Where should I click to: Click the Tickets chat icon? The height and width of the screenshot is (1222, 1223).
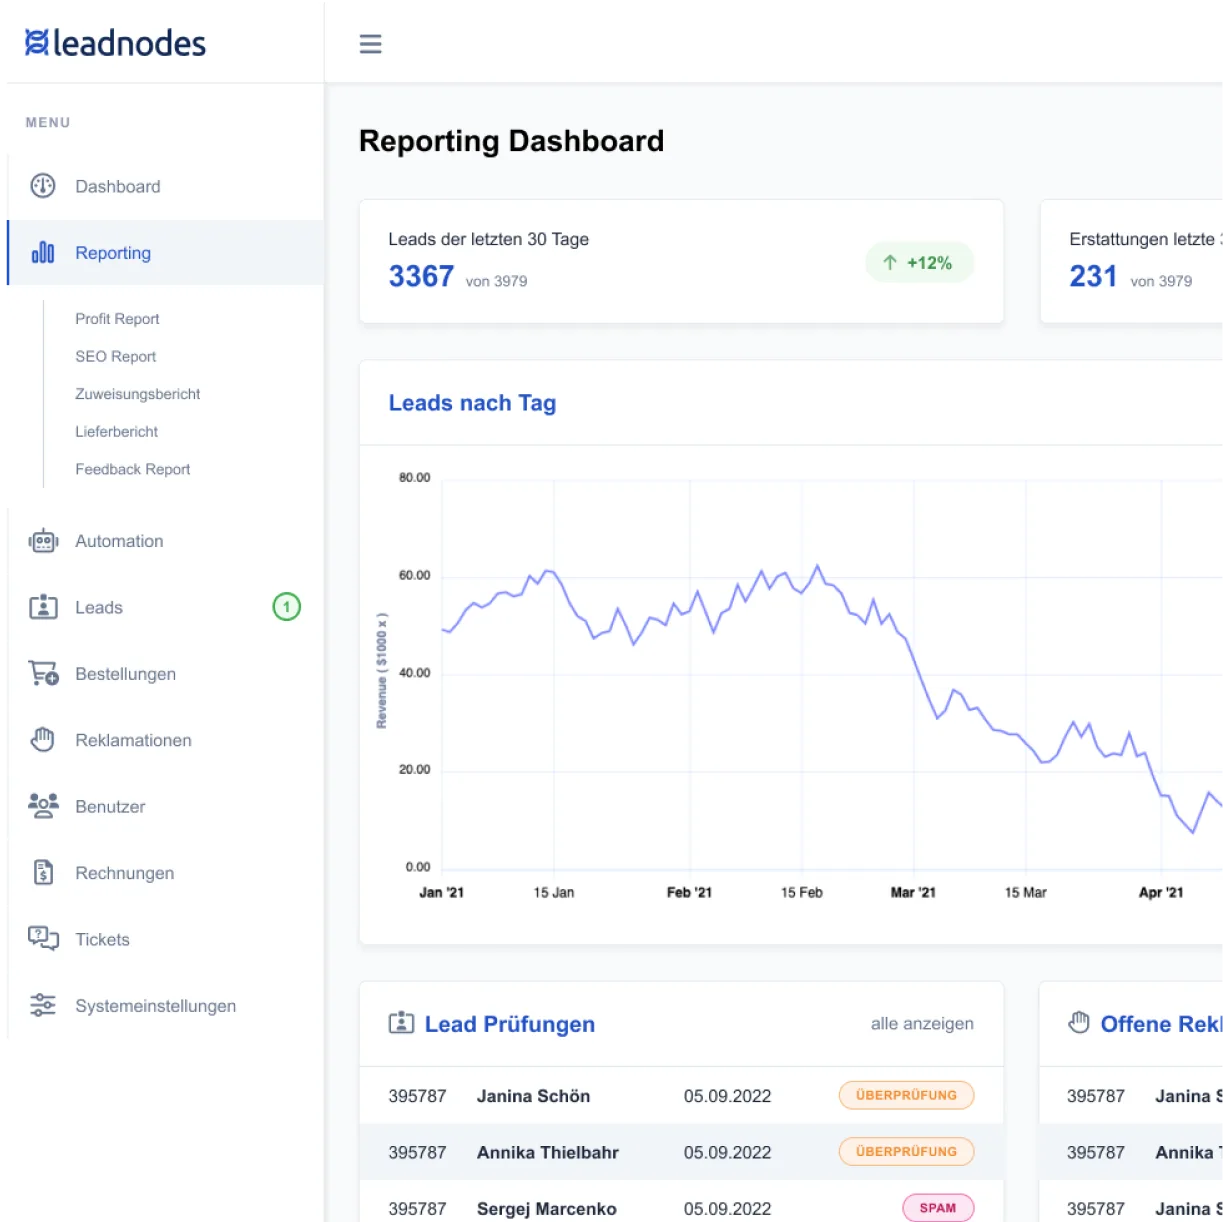click(x=43, y=939)
